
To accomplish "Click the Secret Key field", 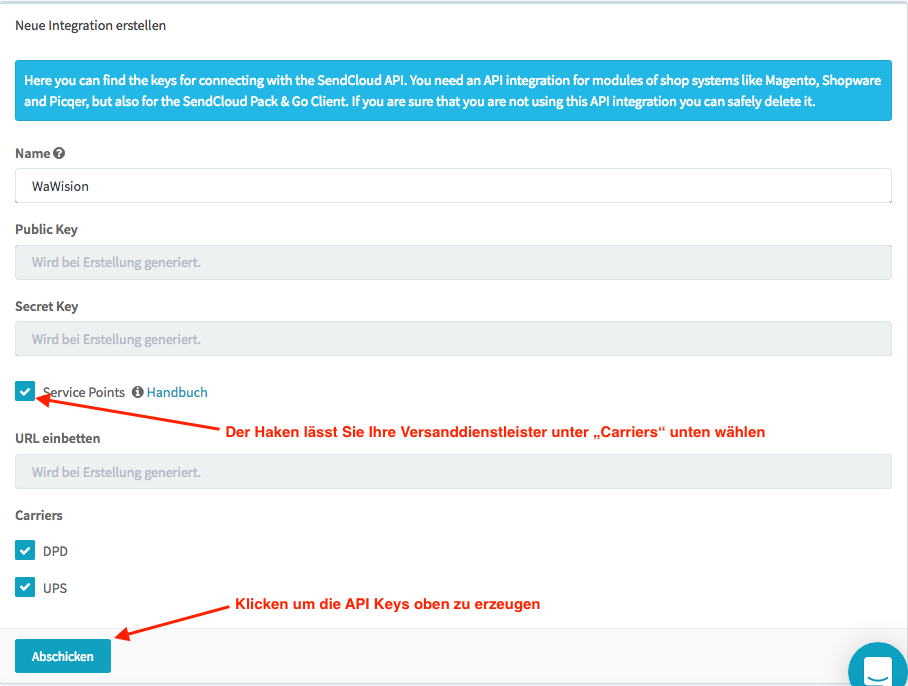I will tap(453, 339).
